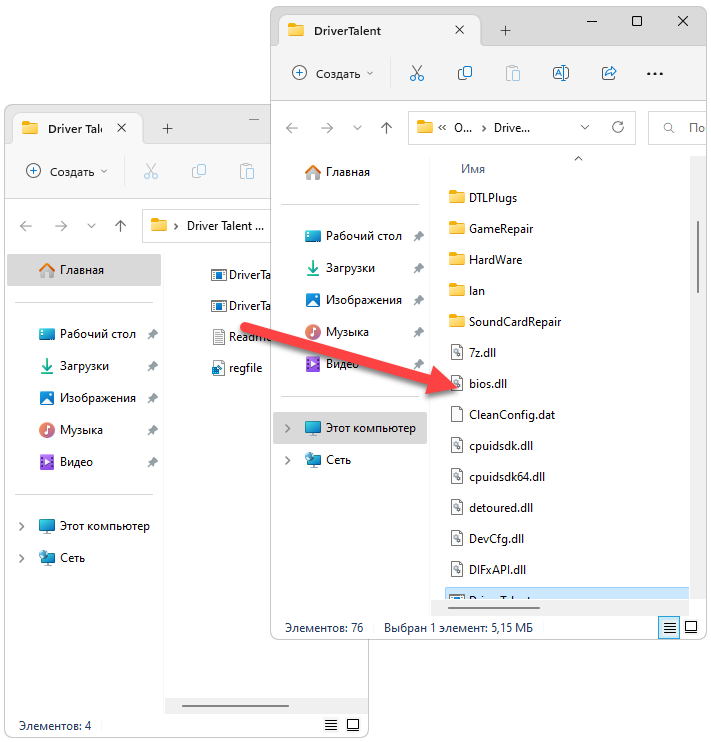Select the detoured.dll file
This screenshot has height=742, width=711.
(x=491, y=508)
